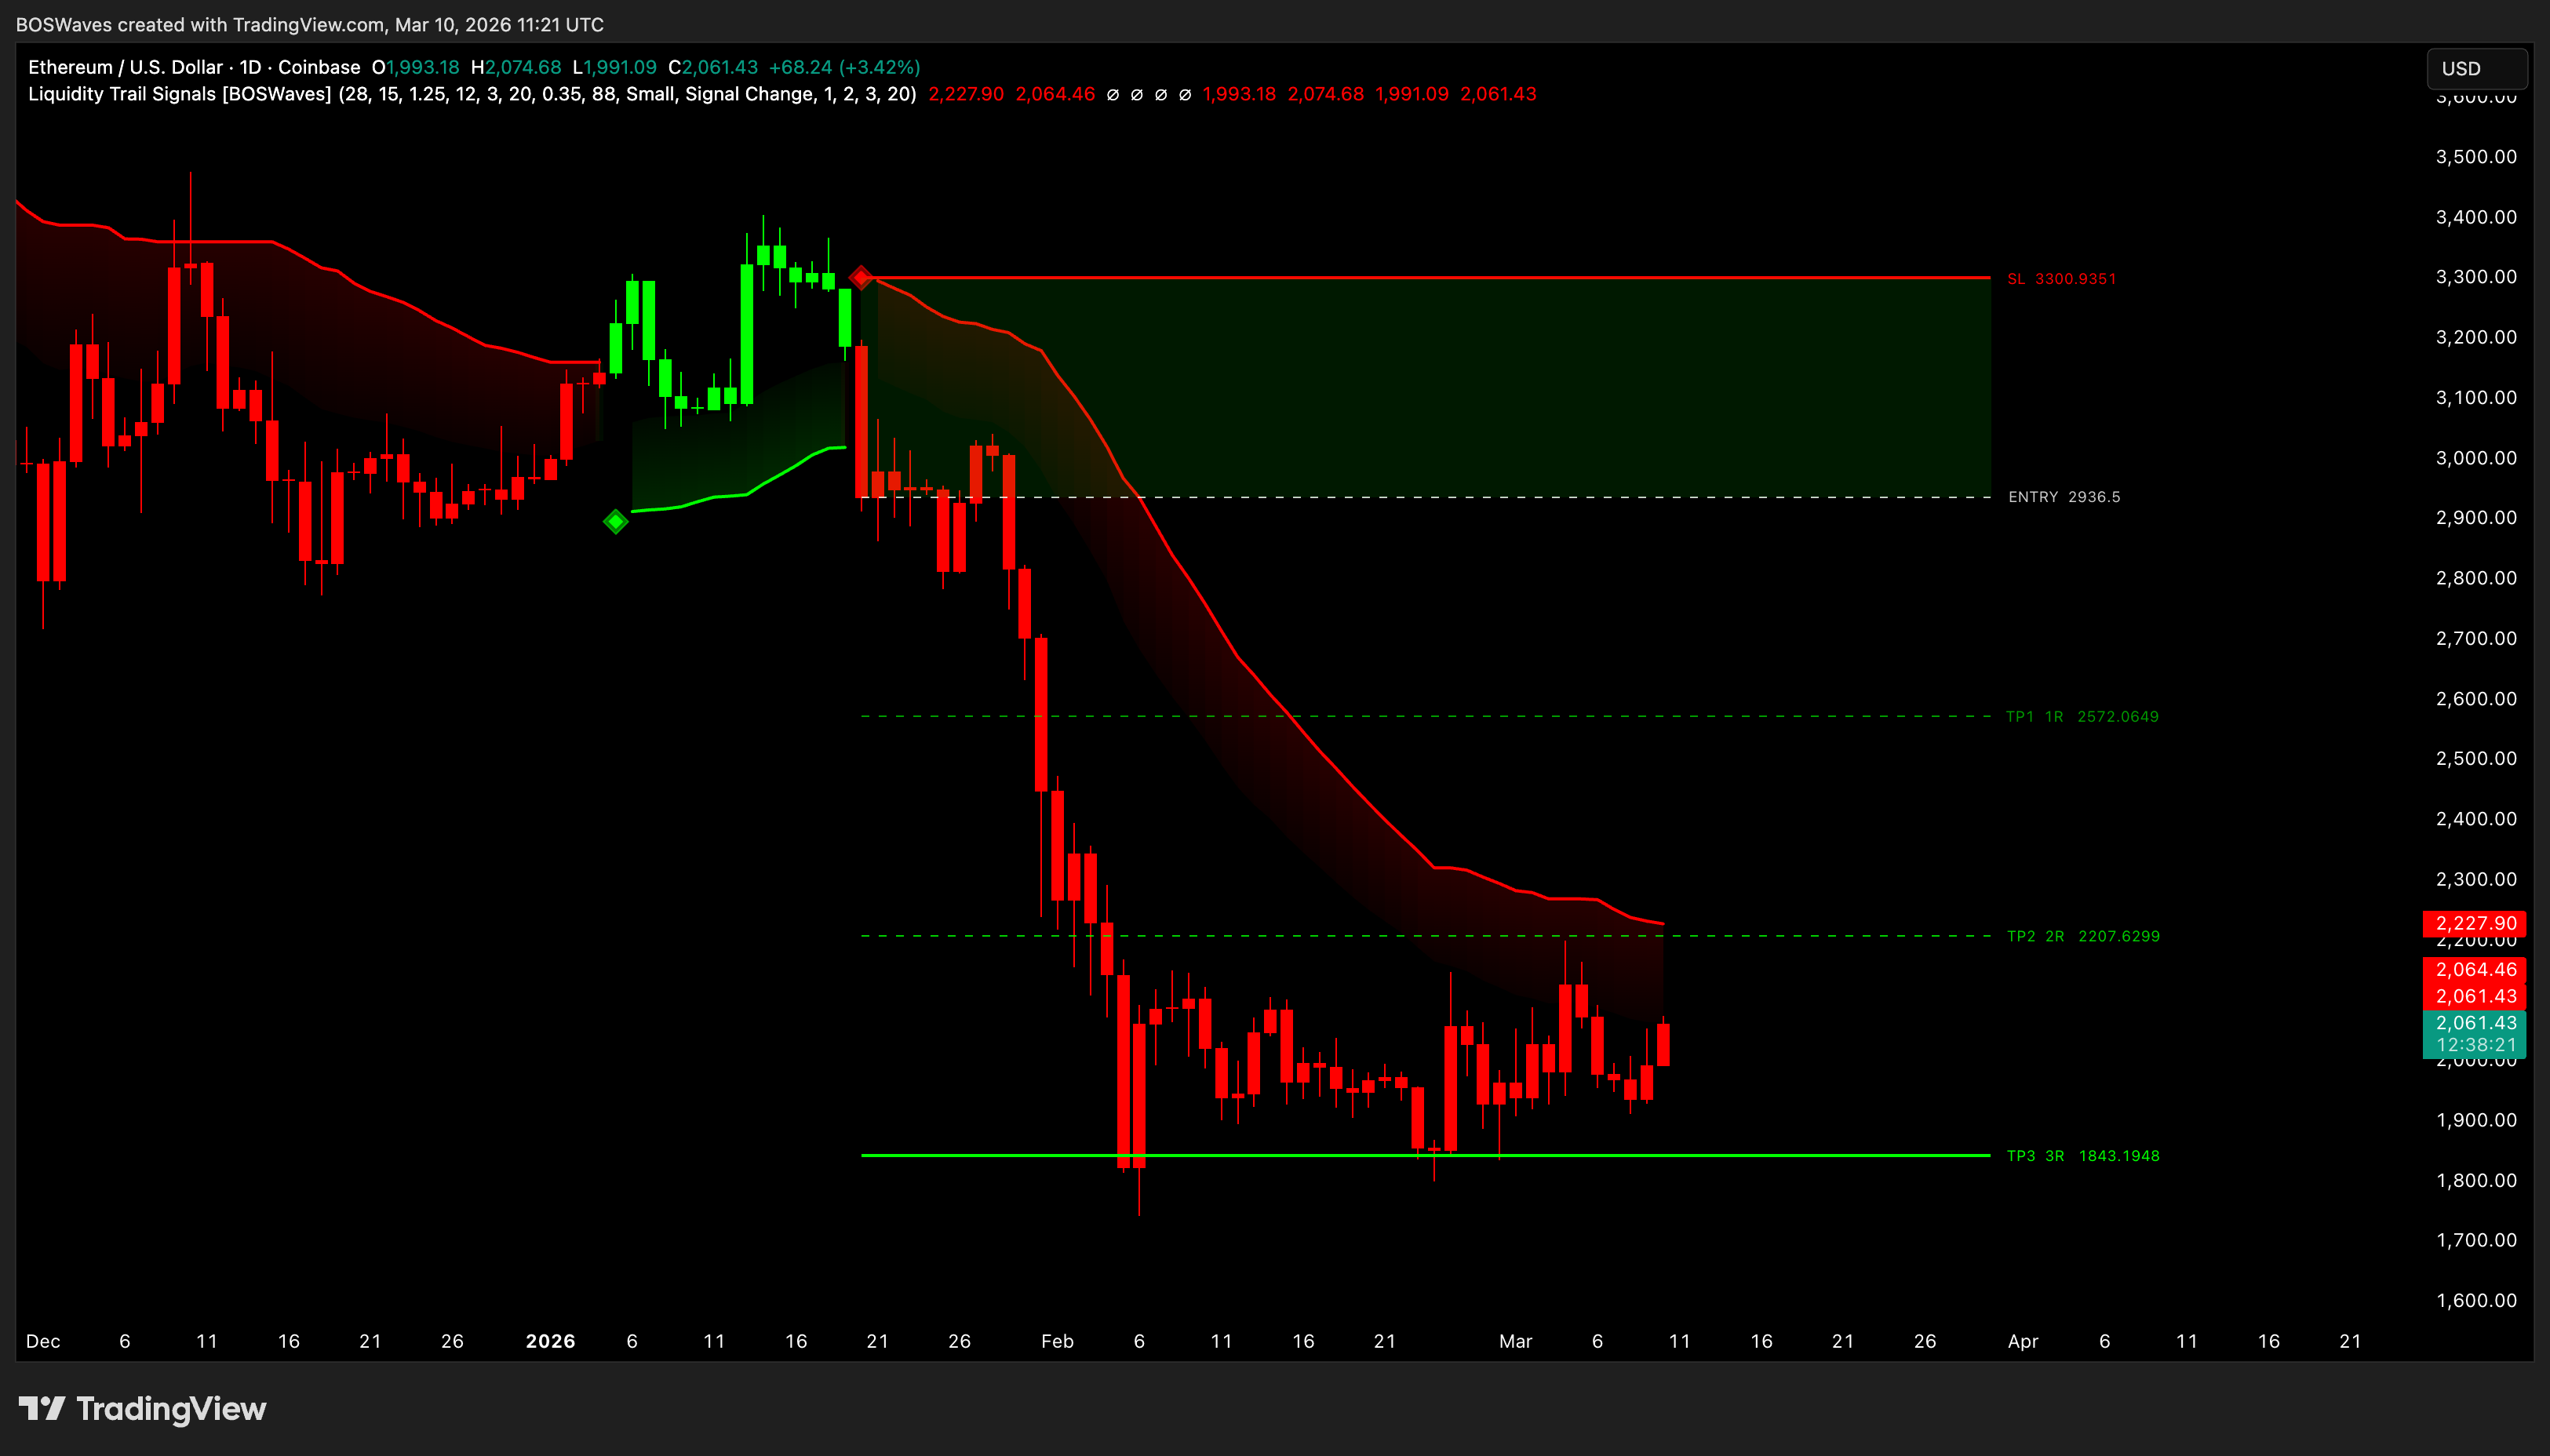The image size is (2550, 1456).
Task: Click the high value H2,074.68 in header
Action: (x=516, y=67)
